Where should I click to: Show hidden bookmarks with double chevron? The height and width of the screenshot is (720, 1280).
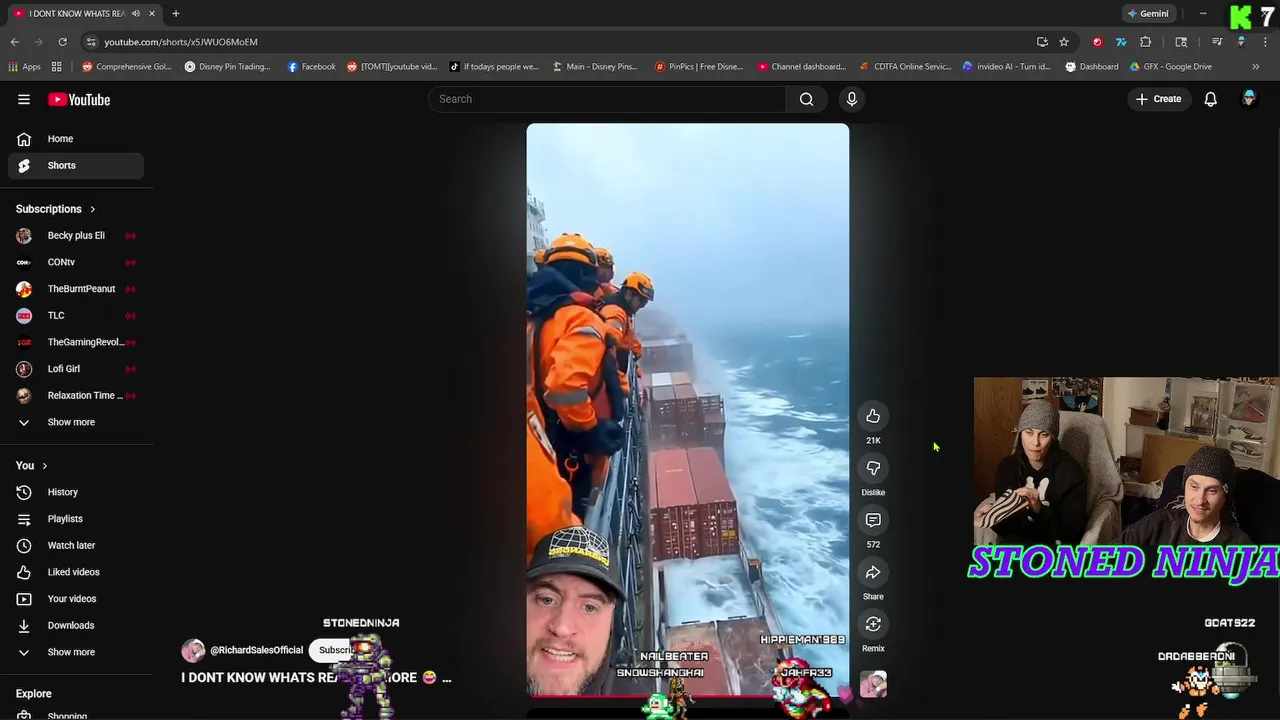click(1255, 67)
